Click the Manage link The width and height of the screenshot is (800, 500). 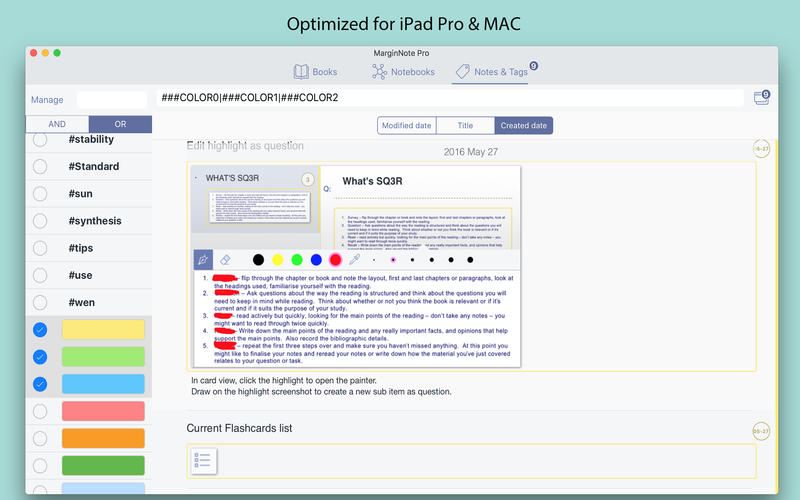[x=47, y=100]
